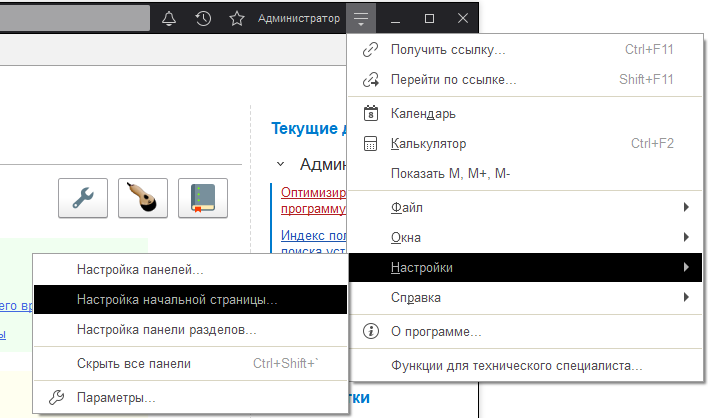Expand the Справка submenu
This screenshot has height=418, width=708.
point(415,297)
